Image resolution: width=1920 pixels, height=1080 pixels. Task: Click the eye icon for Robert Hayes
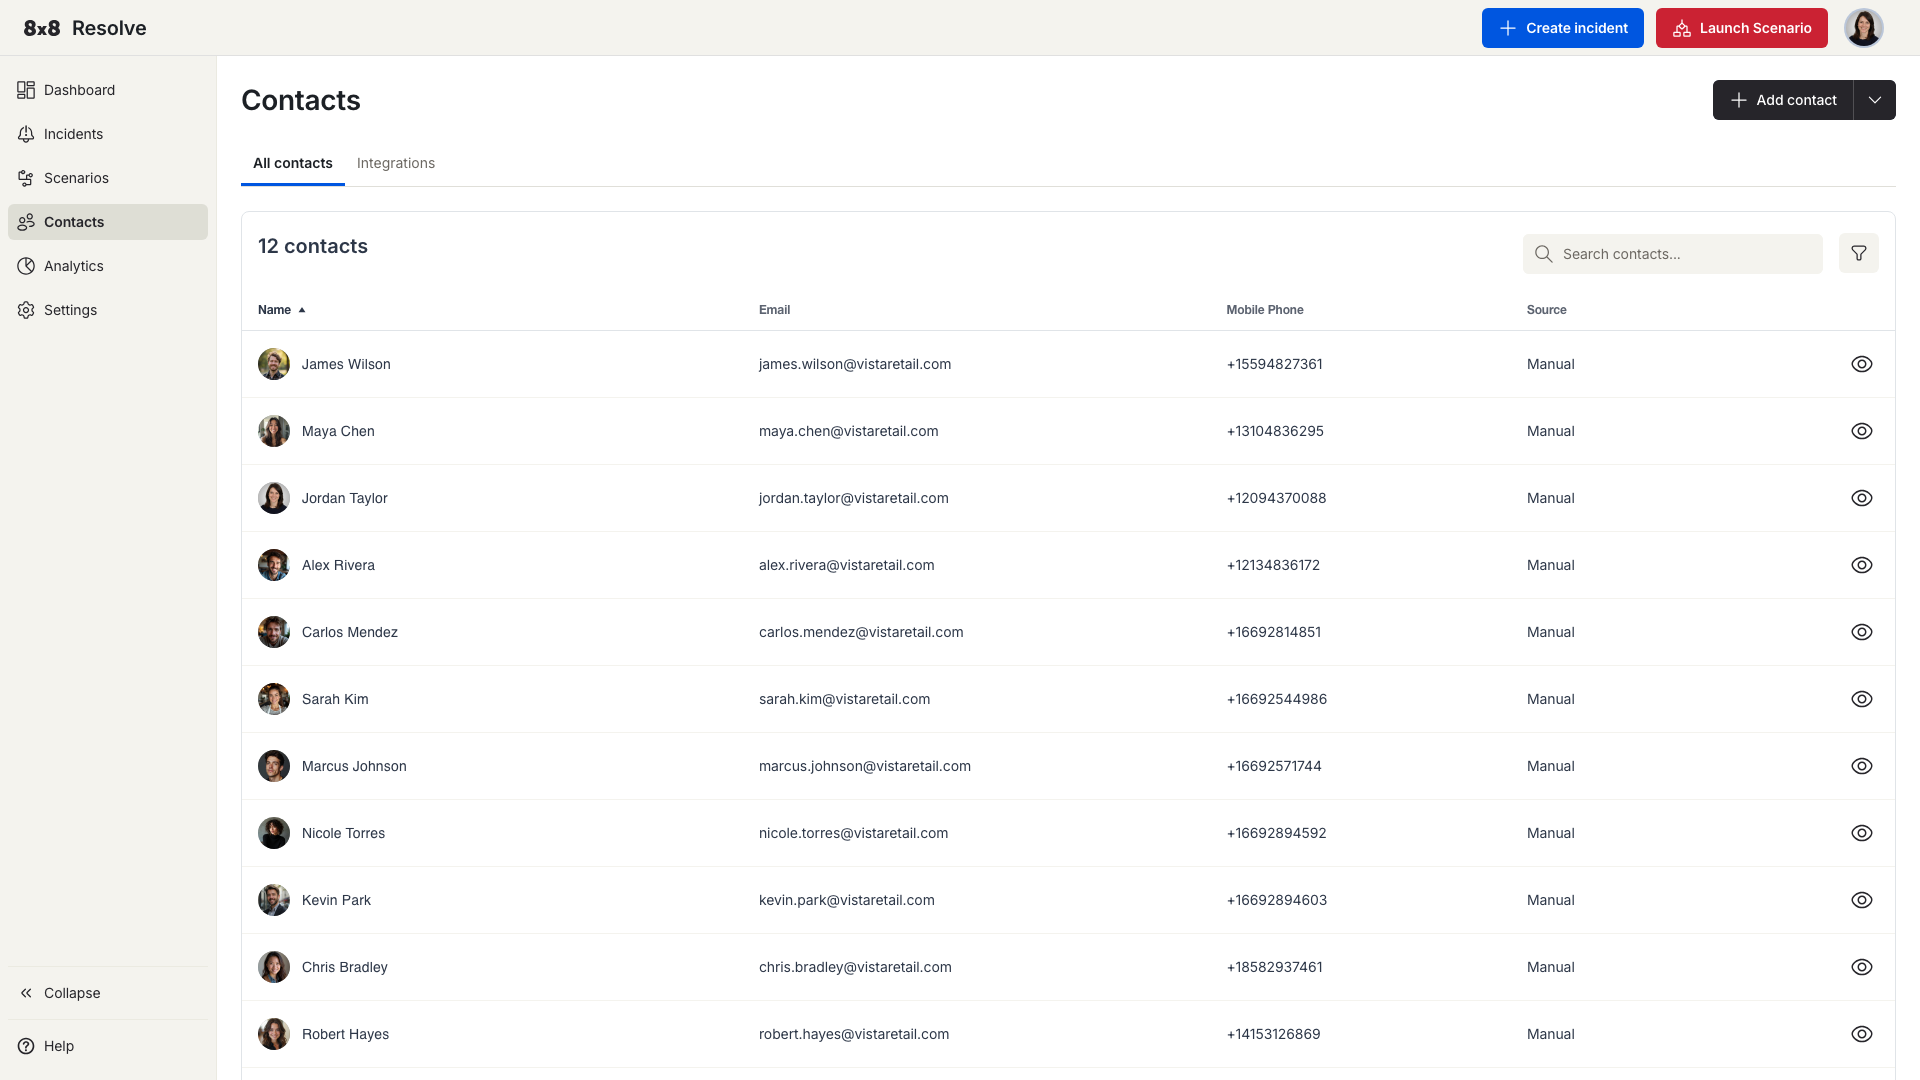click(x=1861, y=1034)
